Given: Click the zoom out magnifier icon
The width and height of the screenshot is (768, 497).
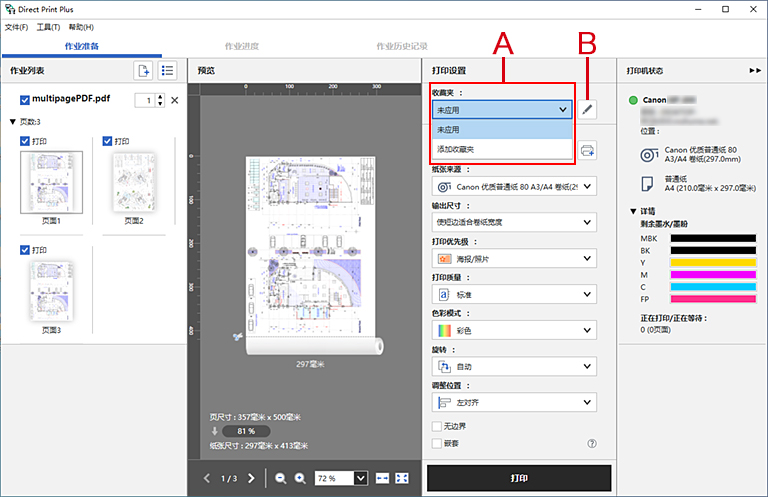Looking at the screenshot, I should (x=281, y=479).
